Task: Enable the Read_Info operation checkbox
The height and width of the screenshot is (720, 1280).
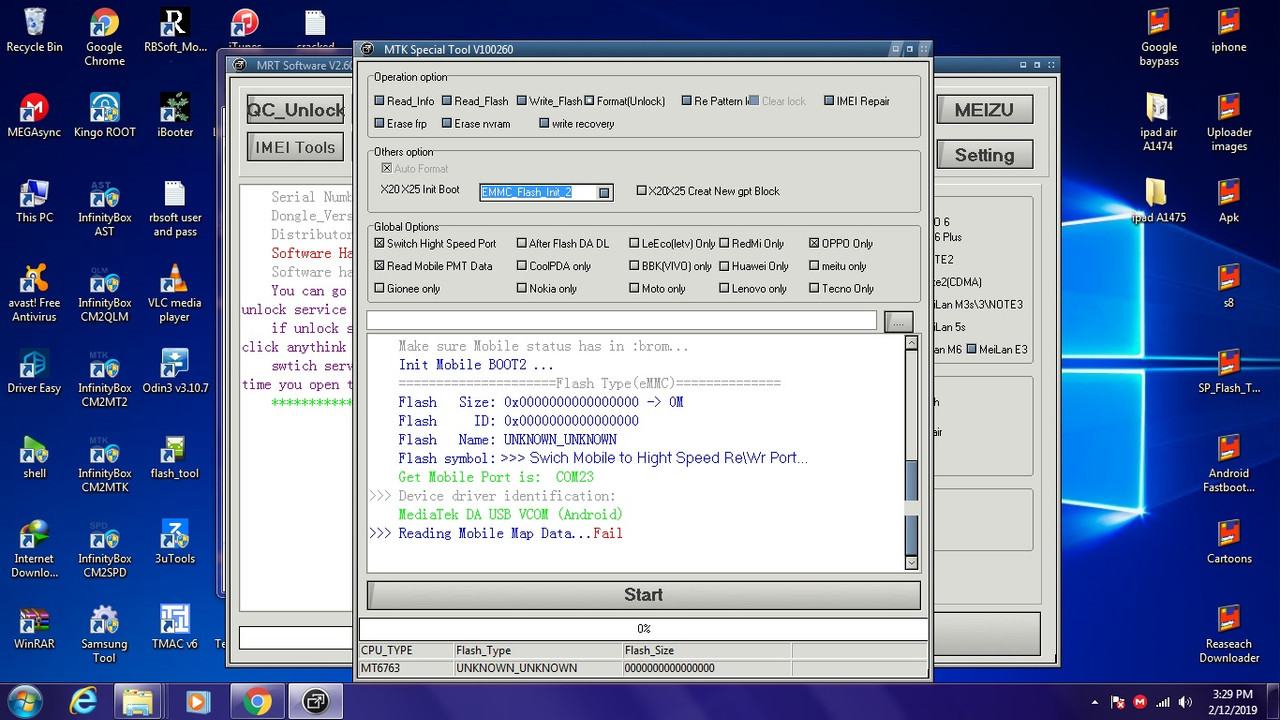Action: (379, 101)
